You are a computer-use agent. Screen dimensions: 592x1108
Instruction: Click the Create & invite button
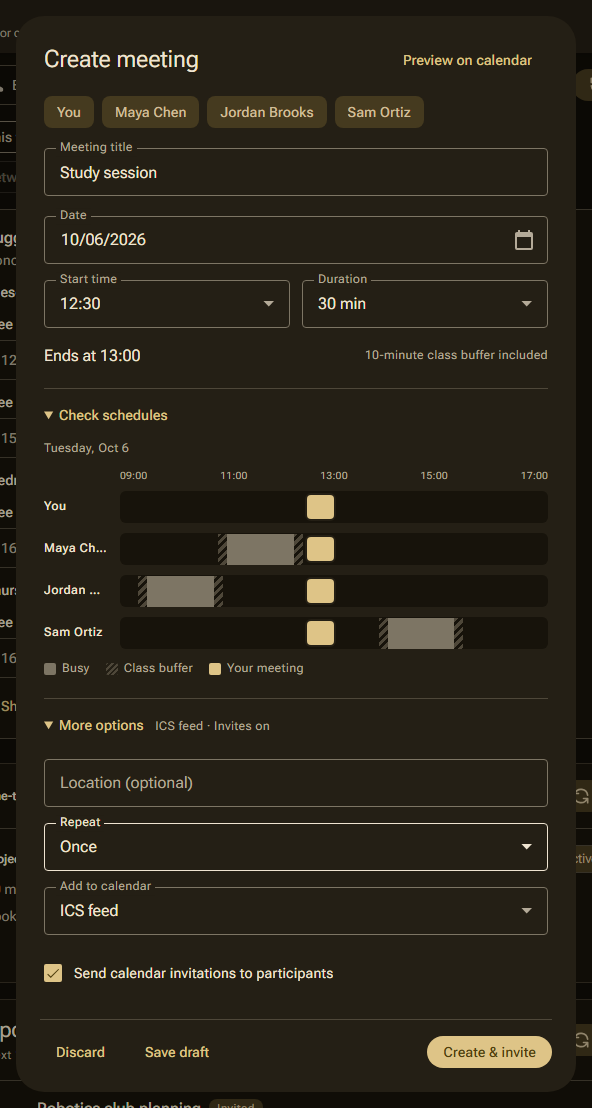(490, 1052)
